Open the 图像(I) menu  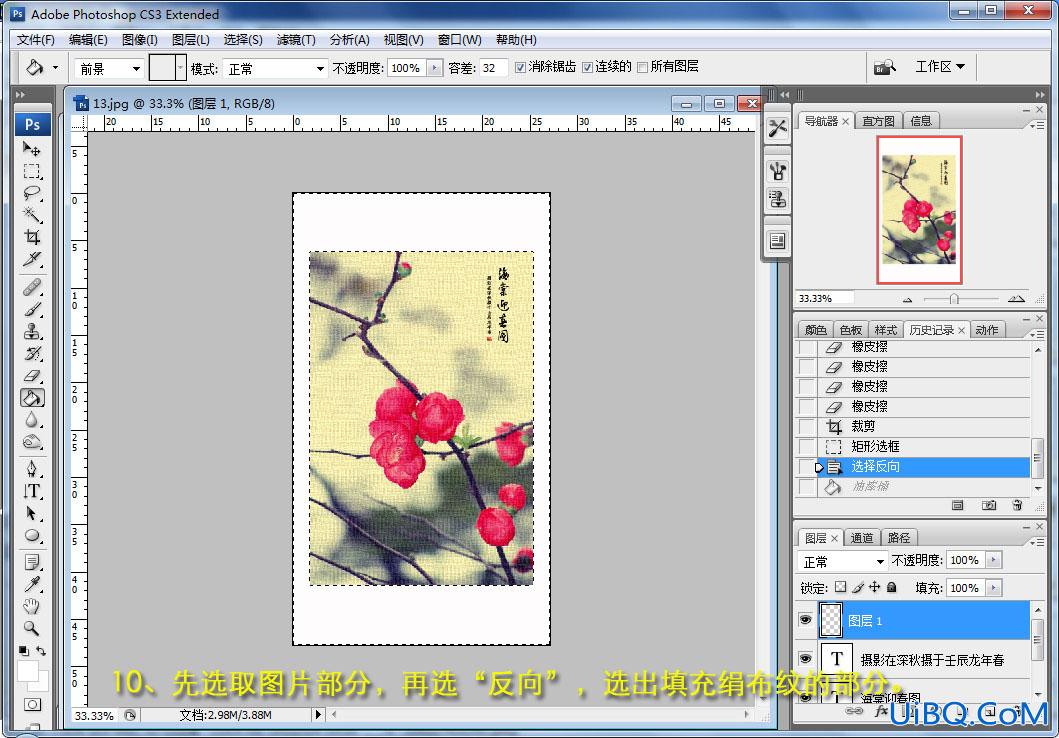click(x=139, y=40)
